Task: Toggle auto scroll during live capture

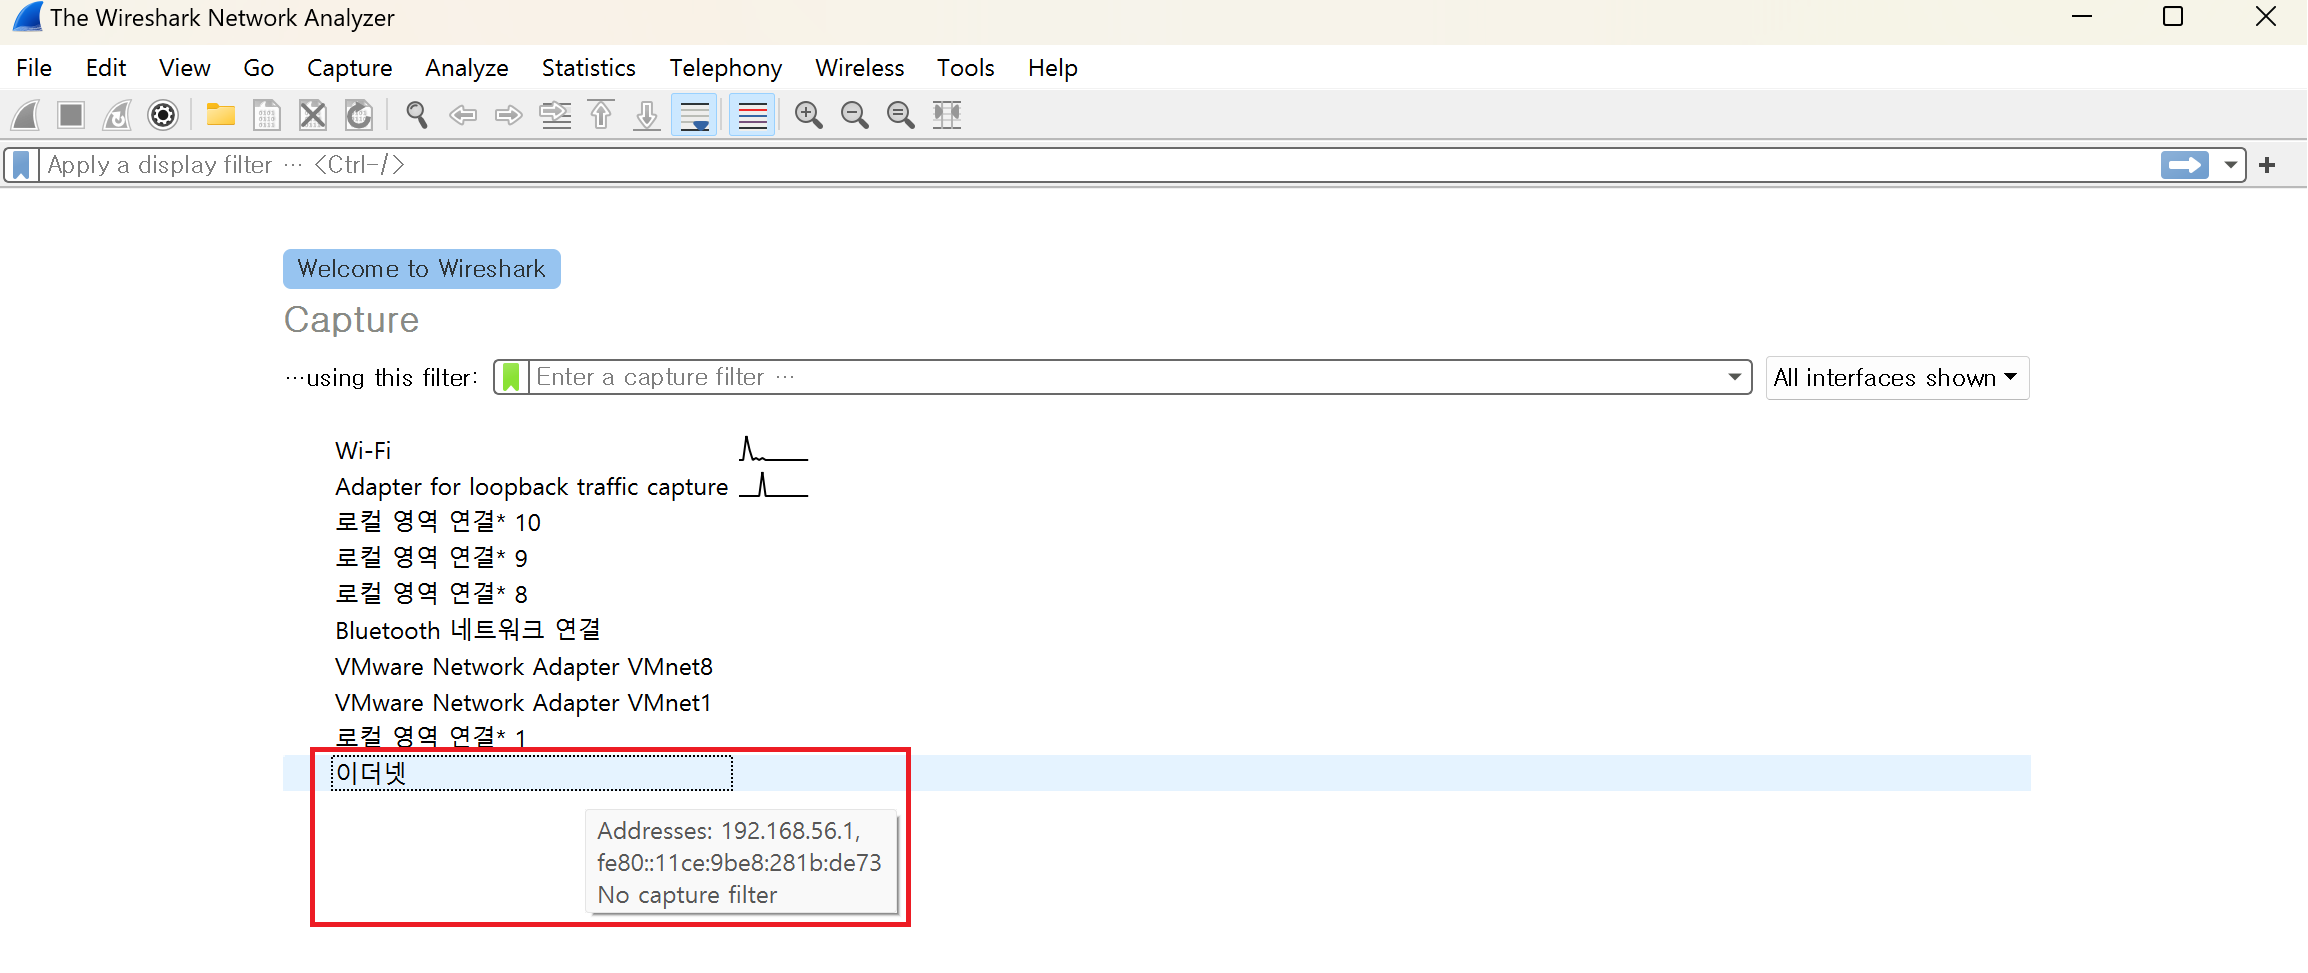Action: 694,115
